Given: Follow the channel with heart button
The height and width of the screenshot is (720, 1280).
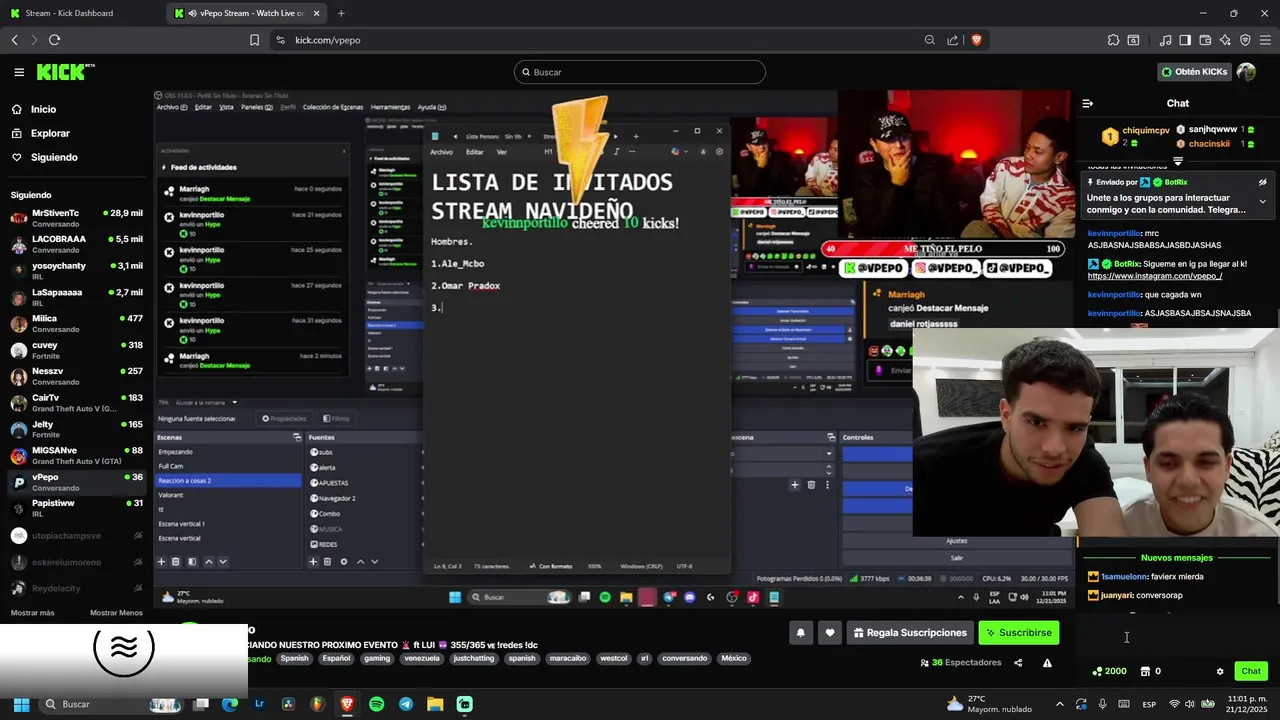Looking at the screenshot, I should pyautogui.click(x=829, y=632).
